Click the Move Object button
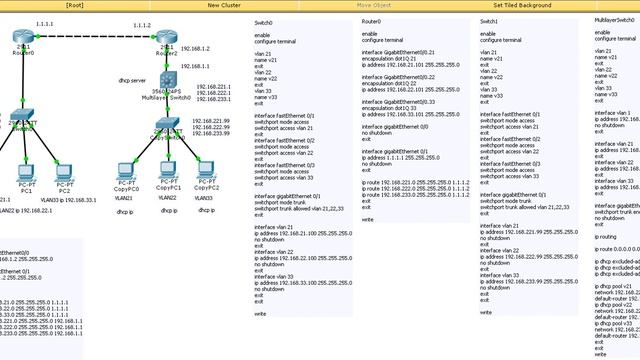The width and height of the screenshot is (640, 360). 373,5
